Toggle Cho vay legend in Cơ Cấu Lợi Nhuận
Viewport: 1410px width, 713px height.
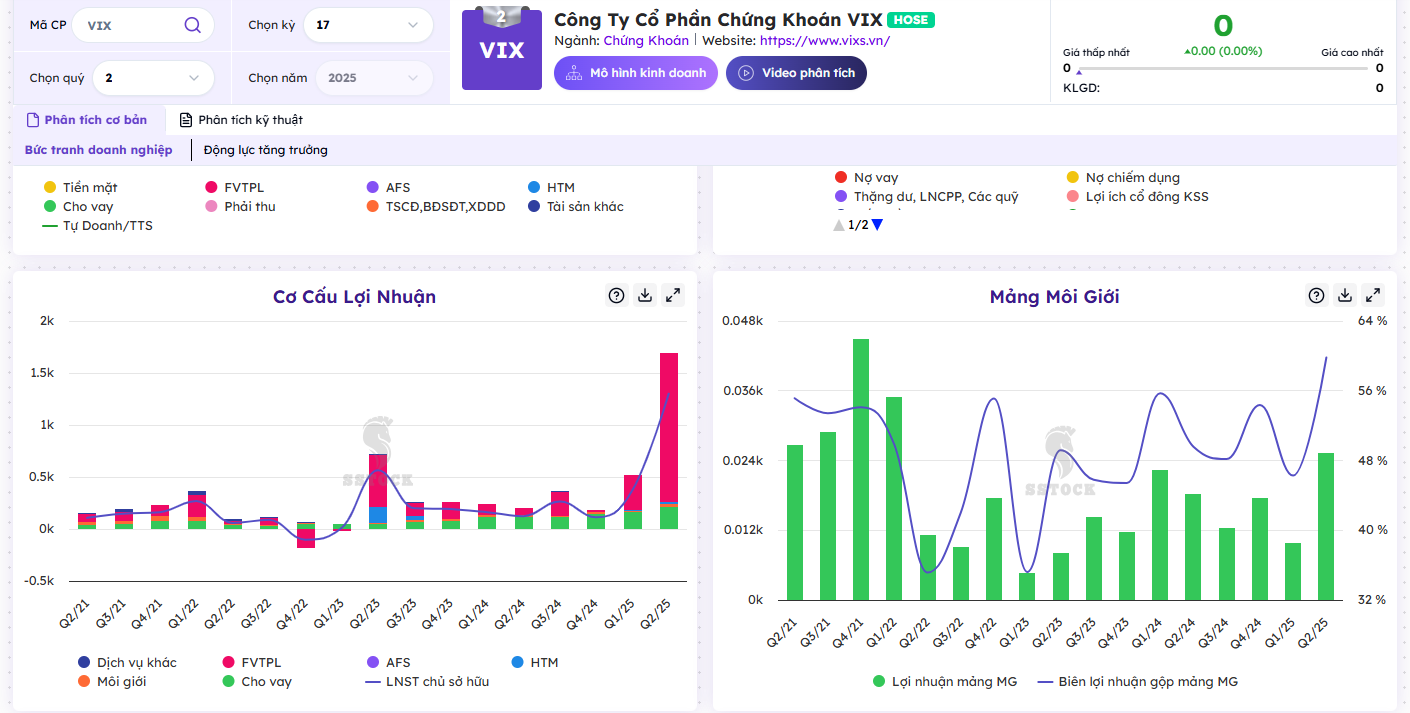tap(256, 681)
